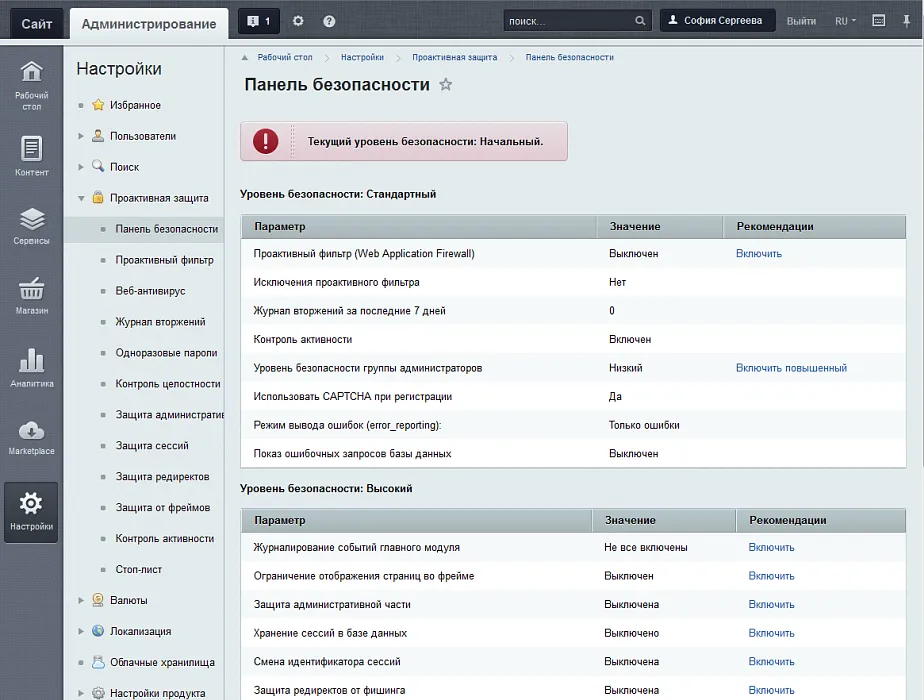The height and width of the screenshot is (700, 924).
Task: Select Веб-антивирус in the settings menu
Action: [x=150, y=291]
